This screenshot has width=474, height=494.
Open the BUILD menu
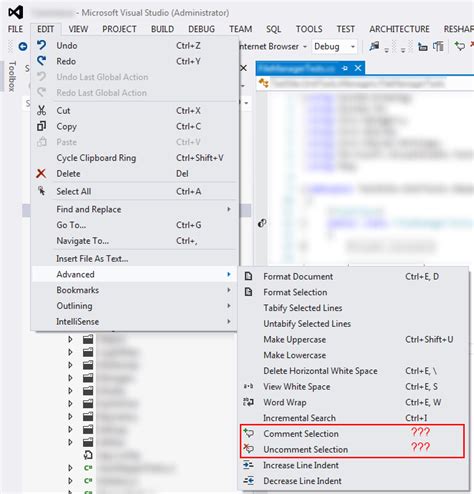[162, 29]
